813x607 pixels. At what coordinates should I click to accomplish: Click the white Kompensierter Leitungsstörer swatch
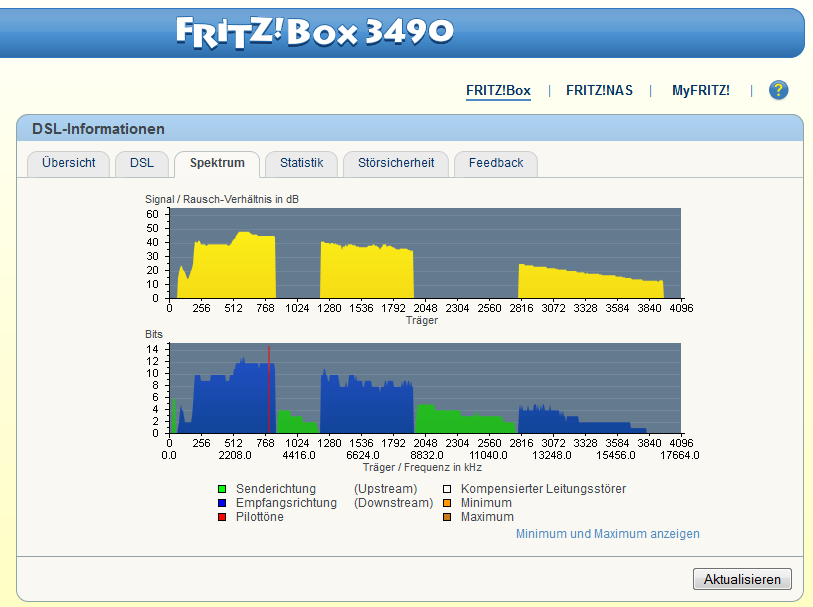[x=447, y=489]
